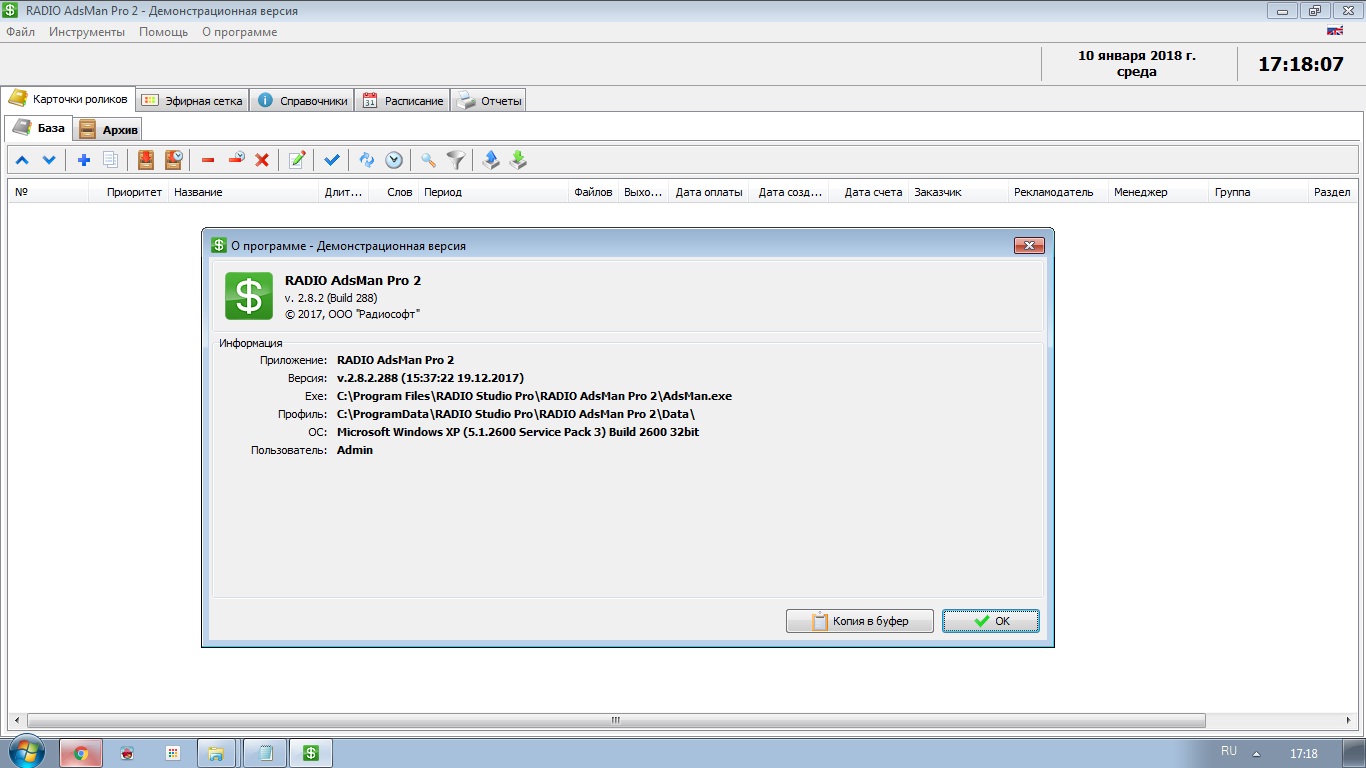Sort by the Раздел column header
Image resolution: width=1366 pixels, height=768 pixels.
tap(1333, 192)
